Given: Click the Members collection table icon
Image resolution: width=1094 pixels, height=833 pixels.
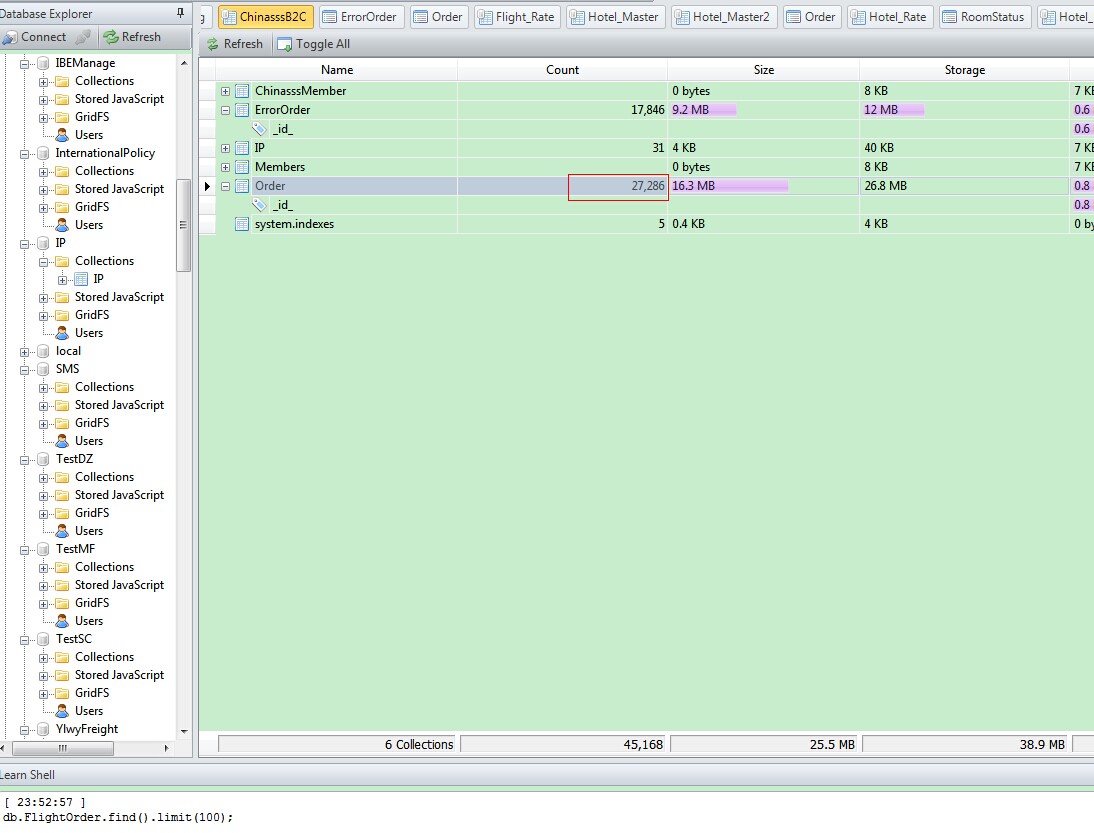Looking at the screenshot, I should click(x=242, y=167).
